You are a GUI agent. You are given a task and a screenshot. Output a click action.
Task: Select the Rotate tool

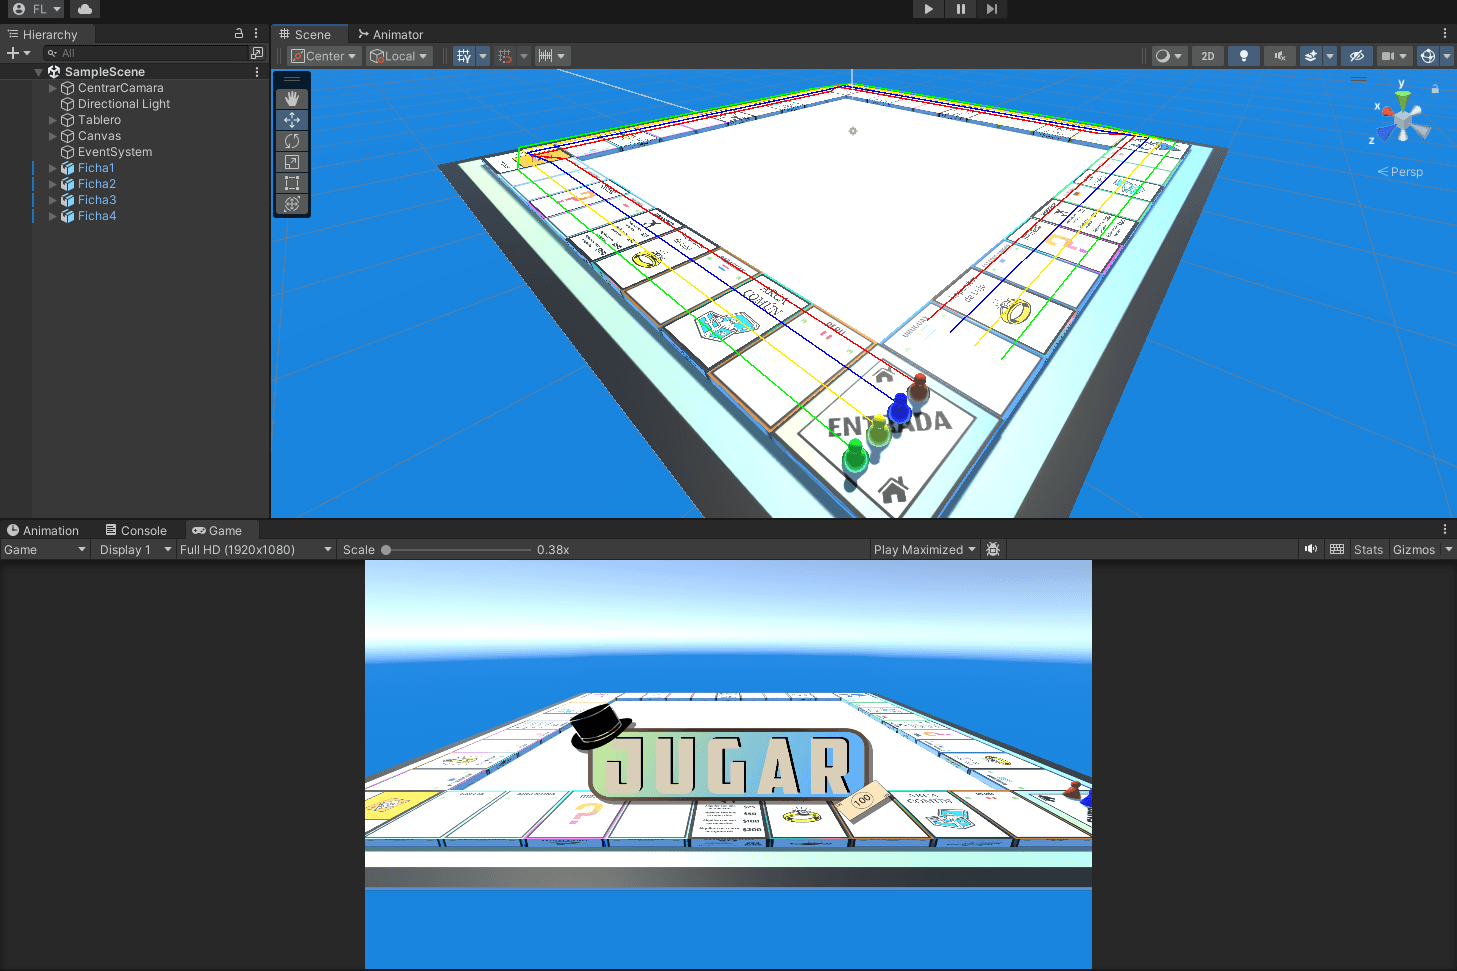292,141
